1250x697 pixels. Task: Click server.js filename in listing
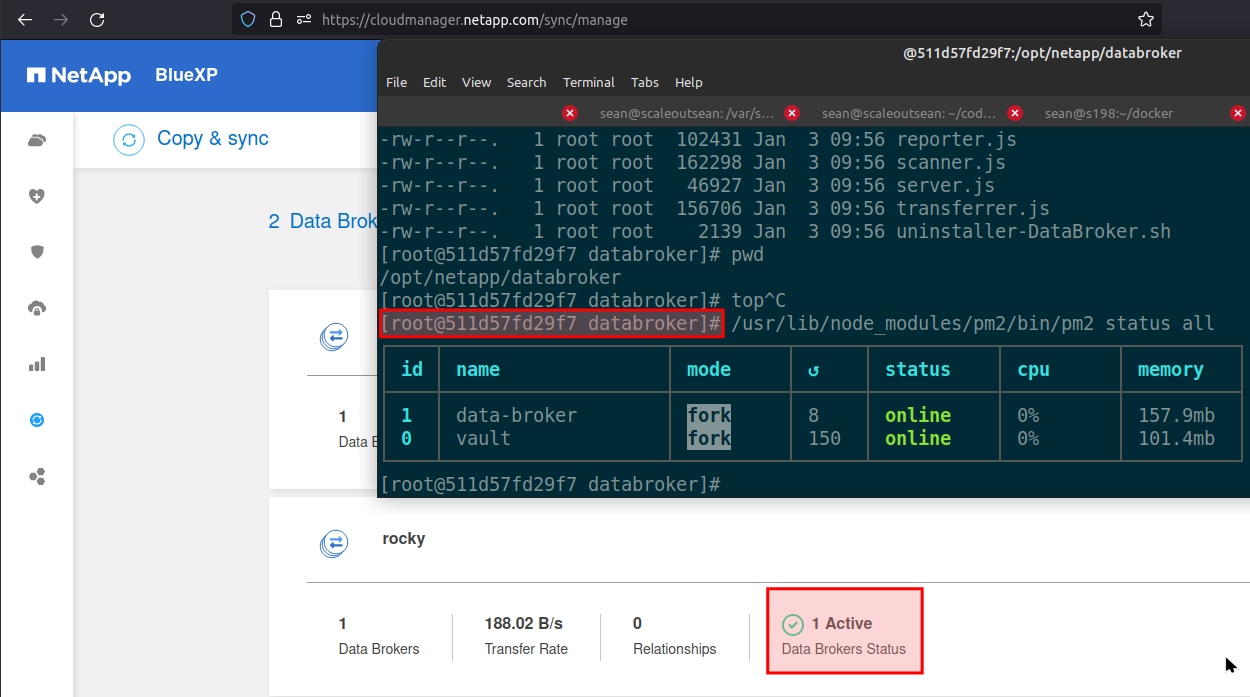pos(945,185)
